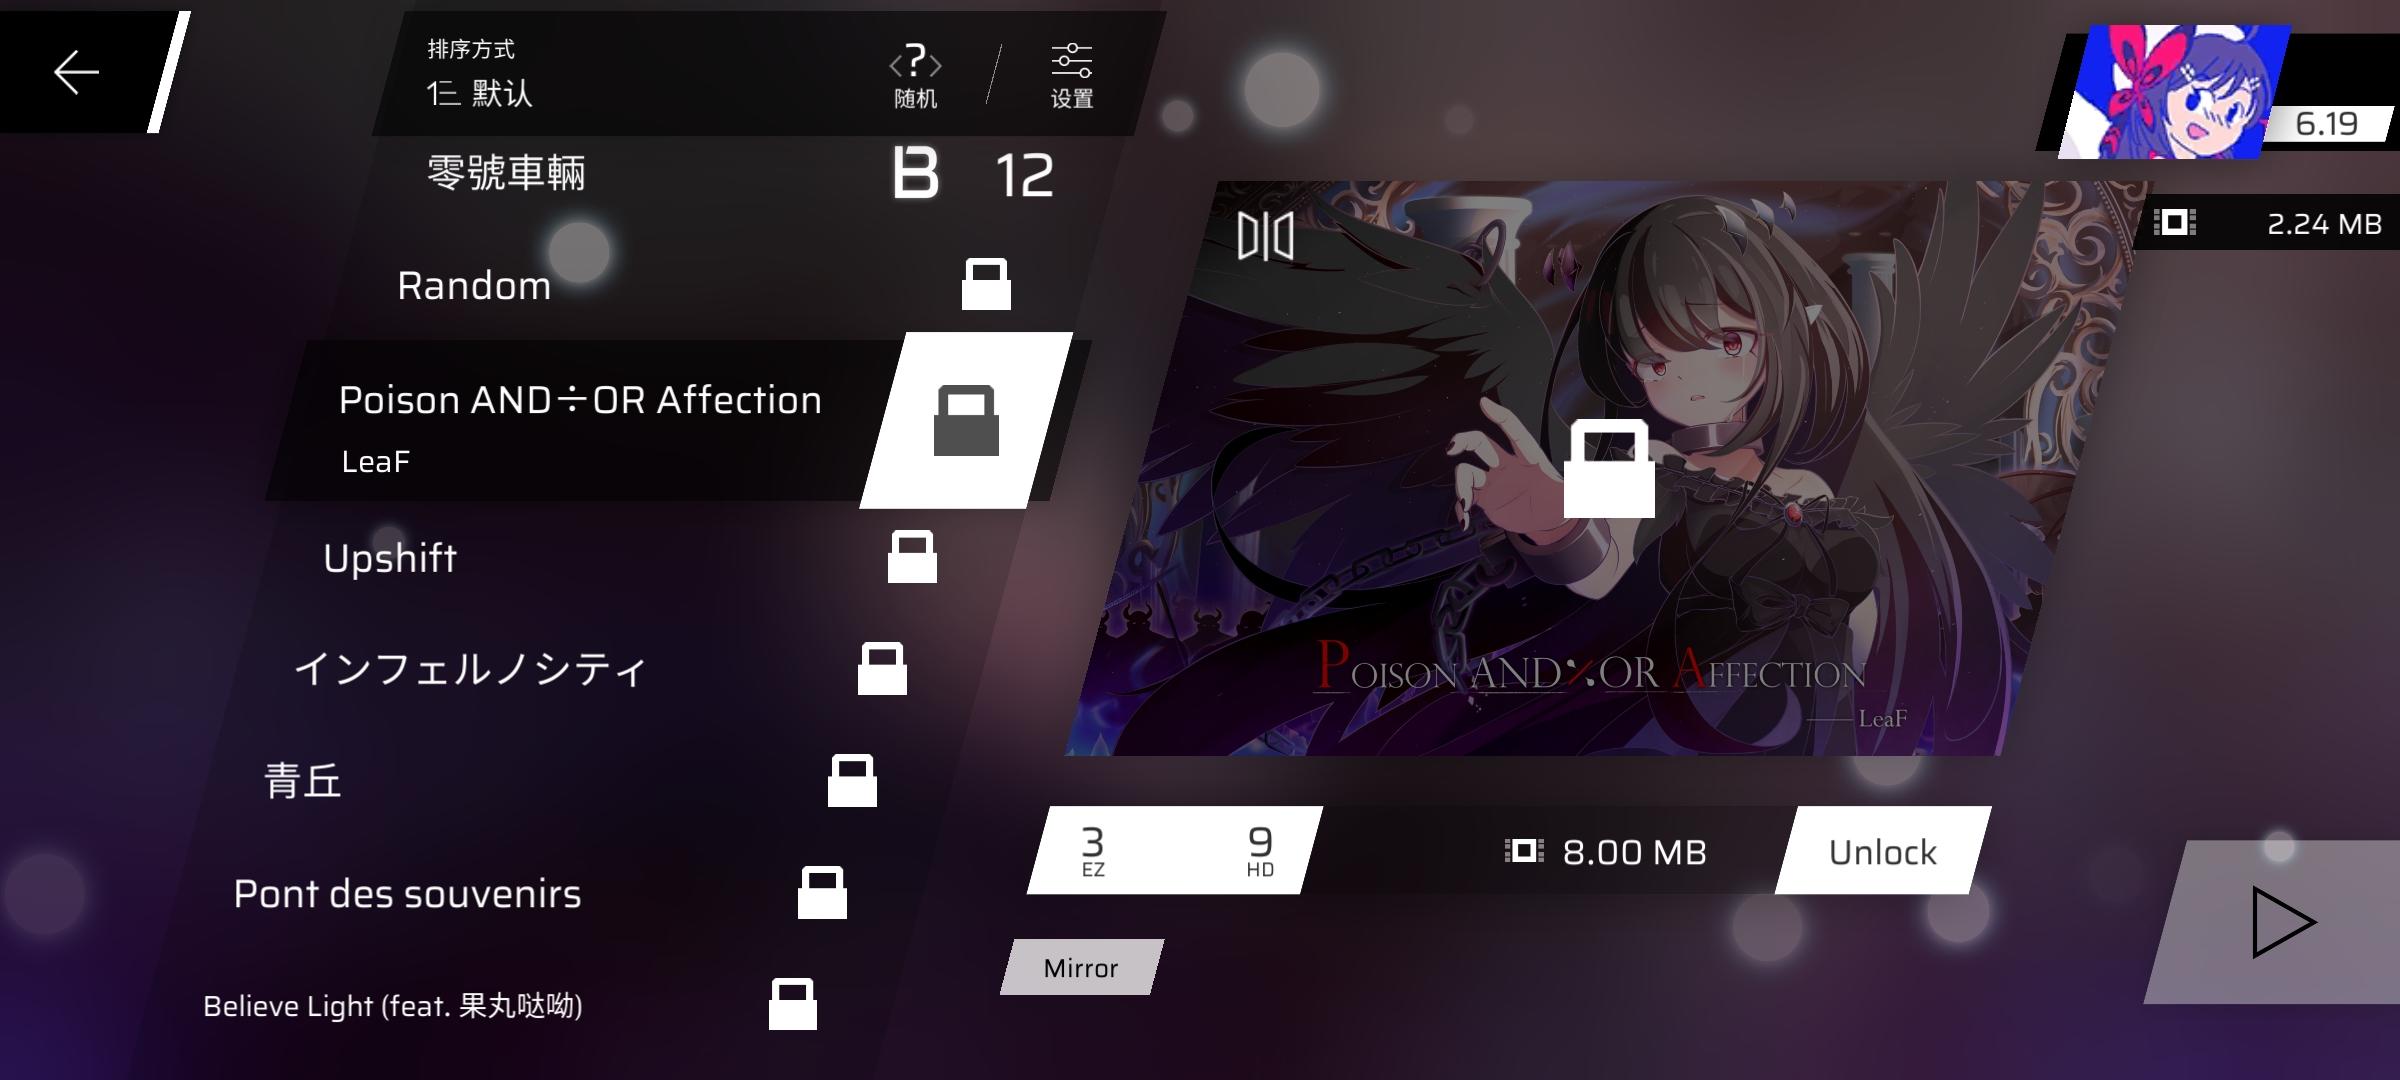Select the HD difficulty level 9

coord(1260,850)
